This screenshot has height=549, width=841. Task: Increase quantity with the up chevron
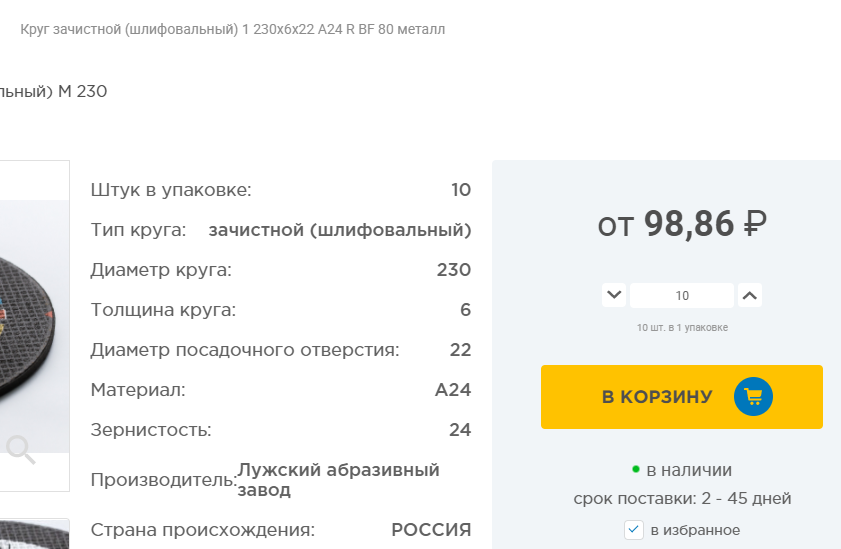pyautogui.click(x=750, y=295)
